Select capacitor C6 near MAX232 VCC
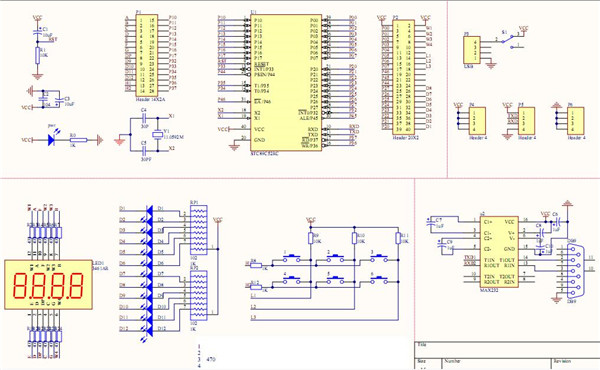This screenshot has width=600, height=370. pyautogui.click(x=557, y=222)
